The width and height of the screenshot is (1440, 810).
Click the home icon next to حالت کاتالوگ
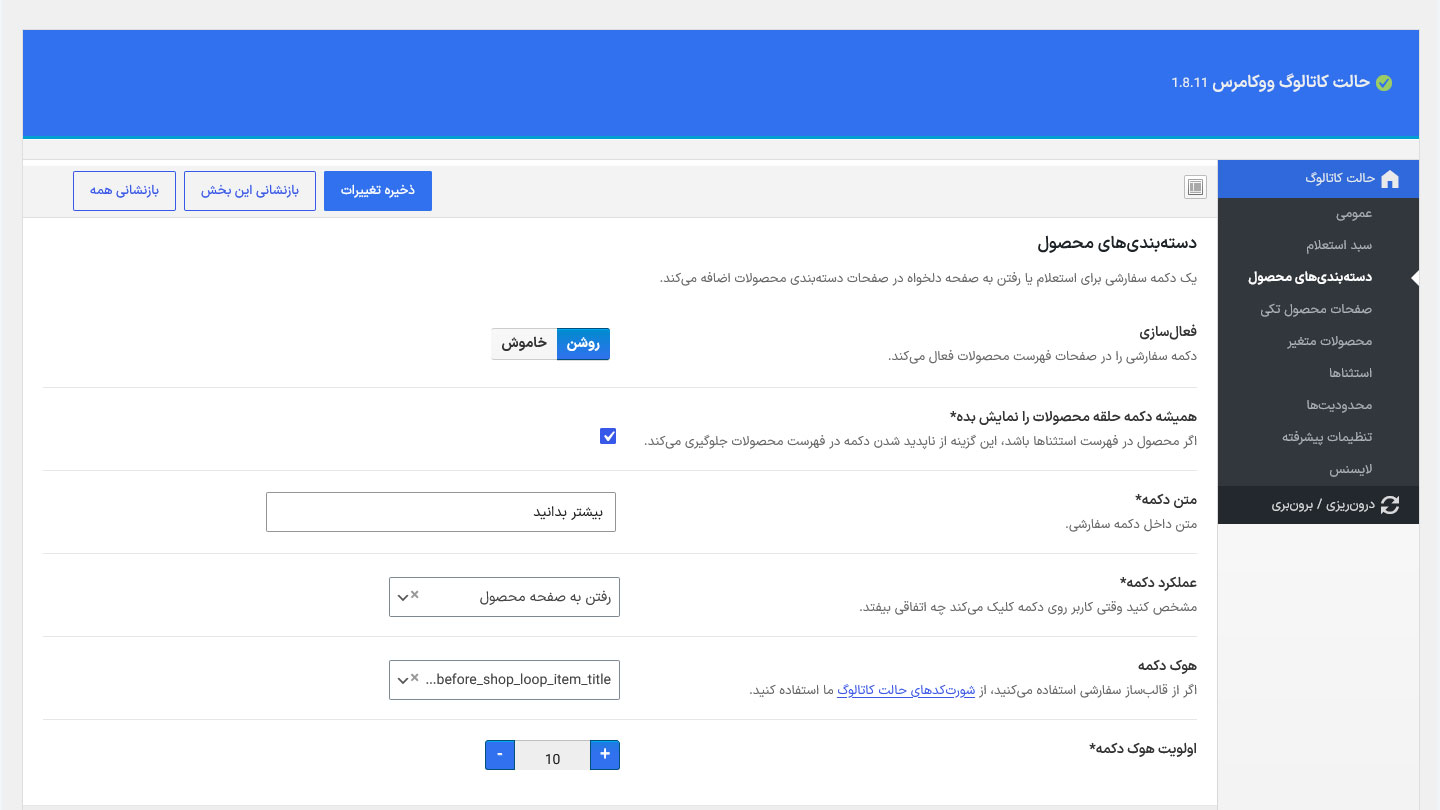tap(1389, 179)
